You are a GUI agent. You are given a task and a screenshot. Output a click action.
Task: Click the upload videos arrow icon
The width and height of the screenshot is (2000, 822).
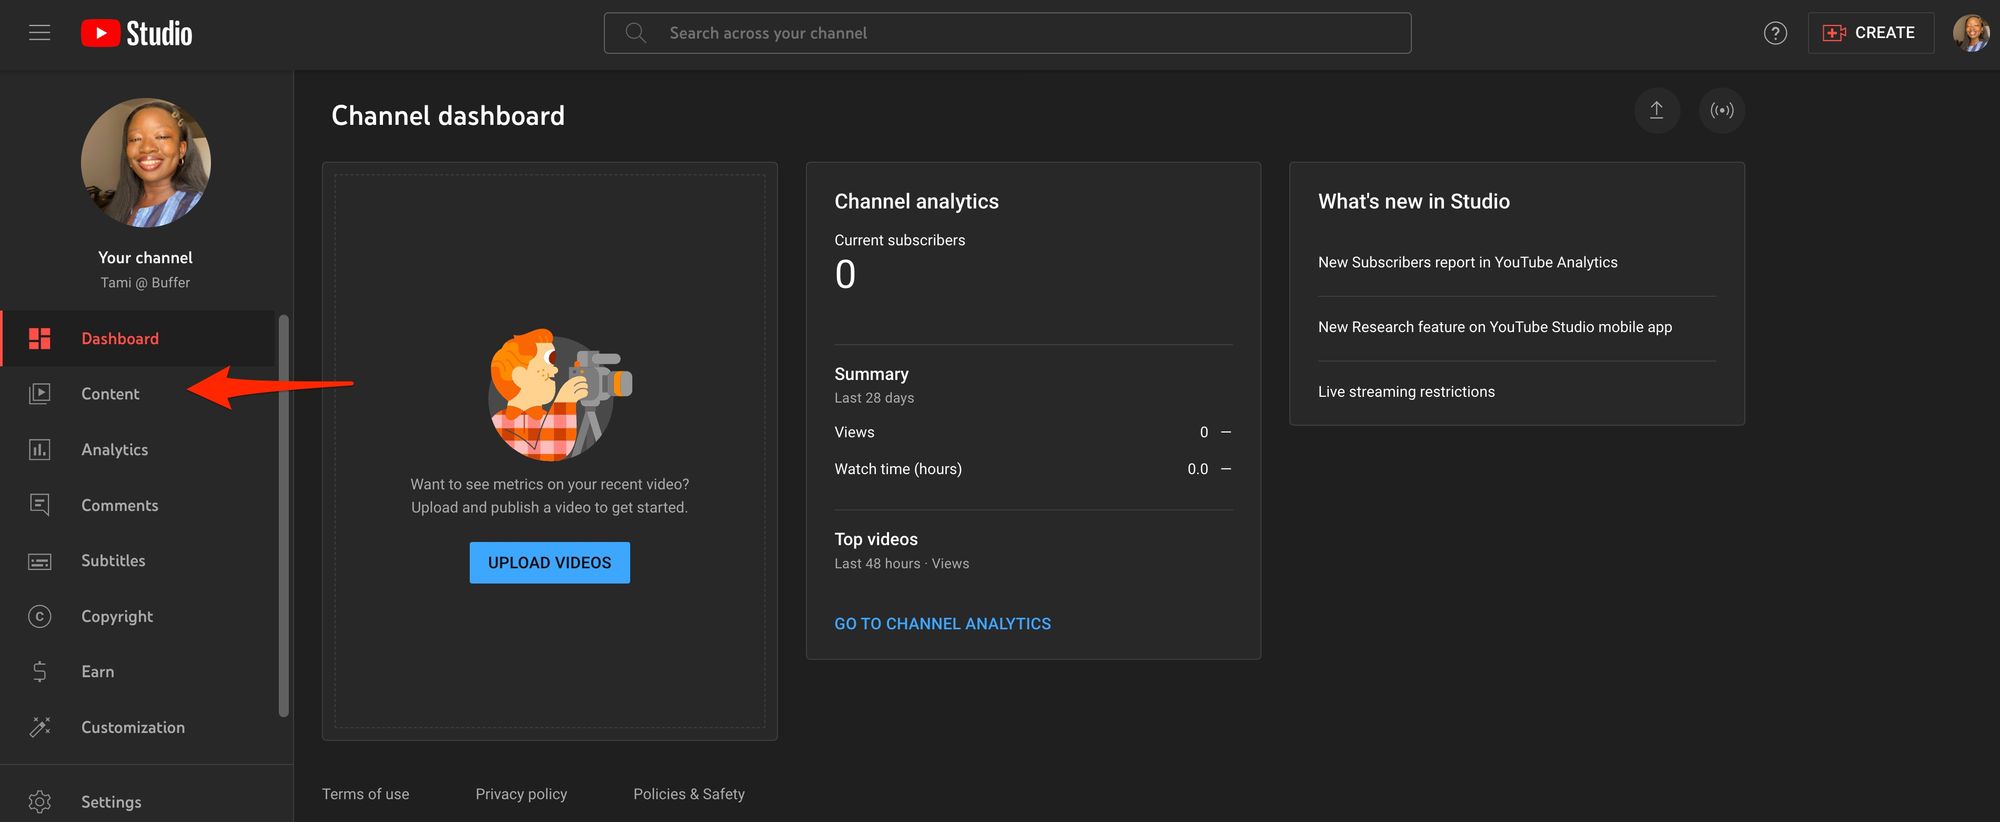[x=1656, y=110]
